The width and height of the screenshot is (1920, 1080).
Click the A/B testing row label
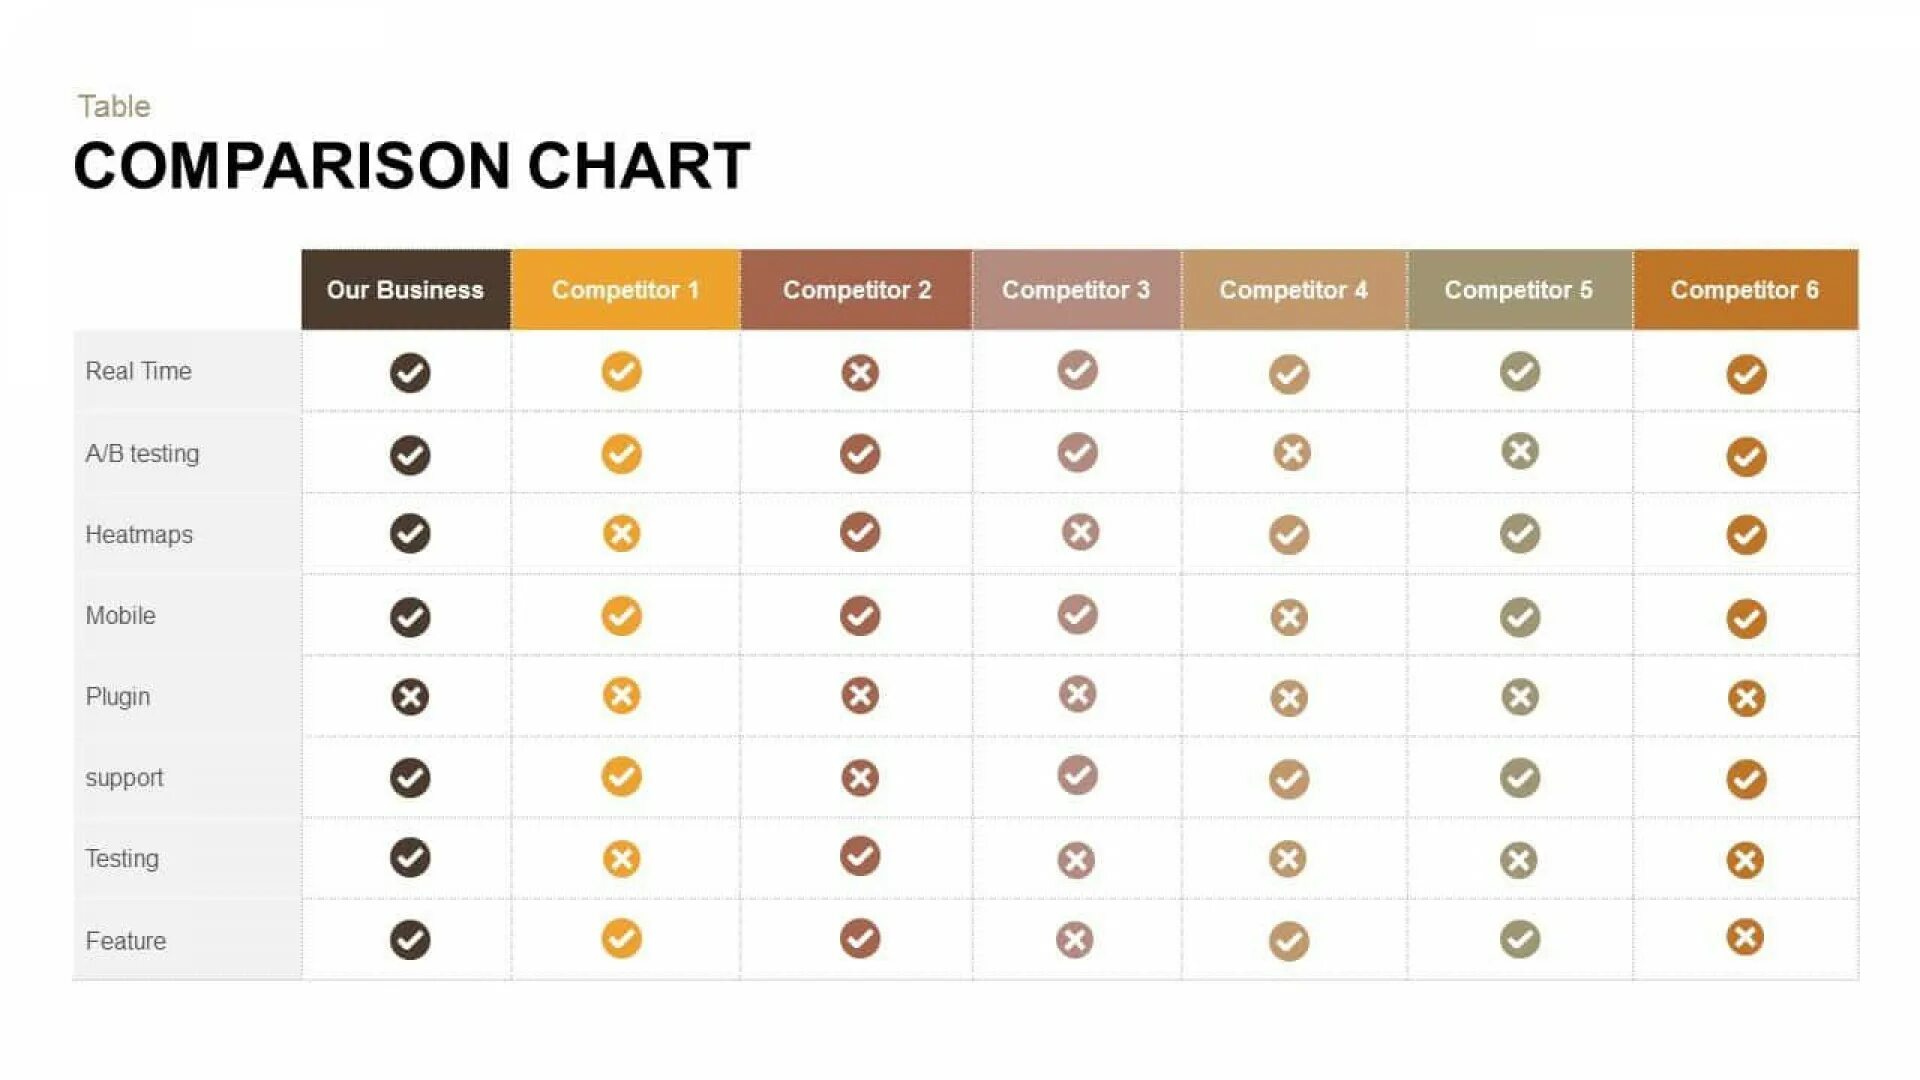pos(142,454)
